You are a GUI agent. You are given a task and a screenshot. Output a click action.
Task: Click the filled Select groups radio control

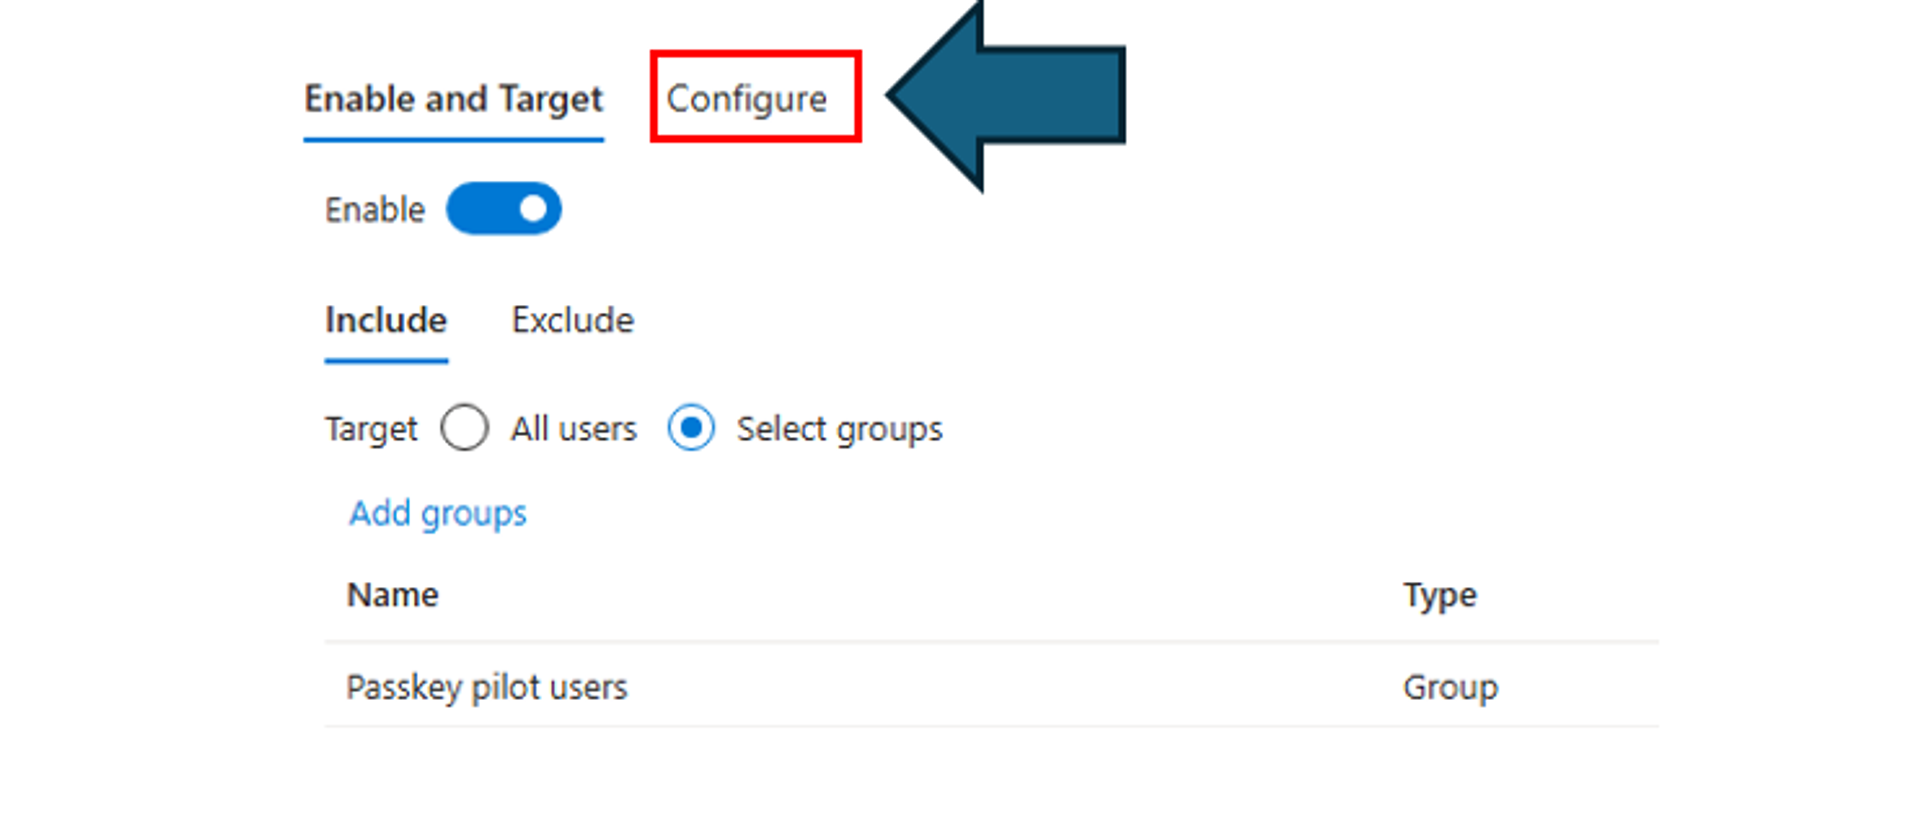click(x=690, y=428)
